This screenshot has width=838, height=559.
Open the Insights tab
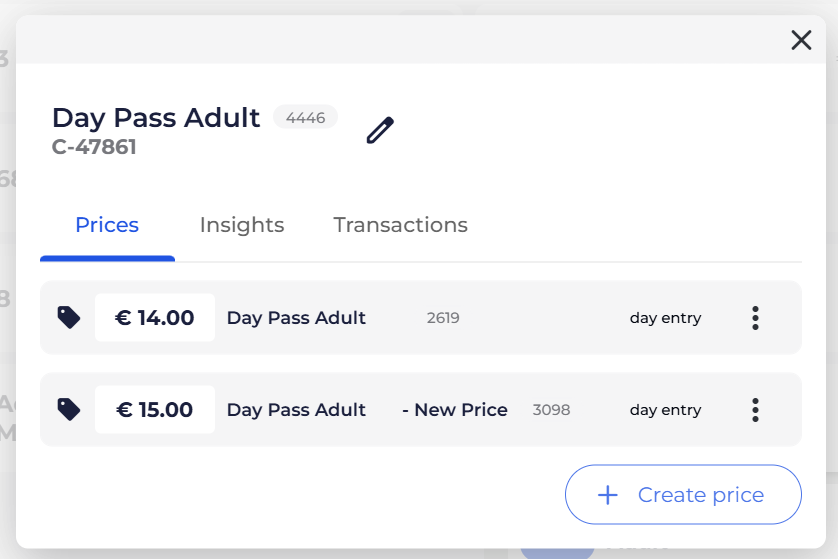[x=242, y=225]
